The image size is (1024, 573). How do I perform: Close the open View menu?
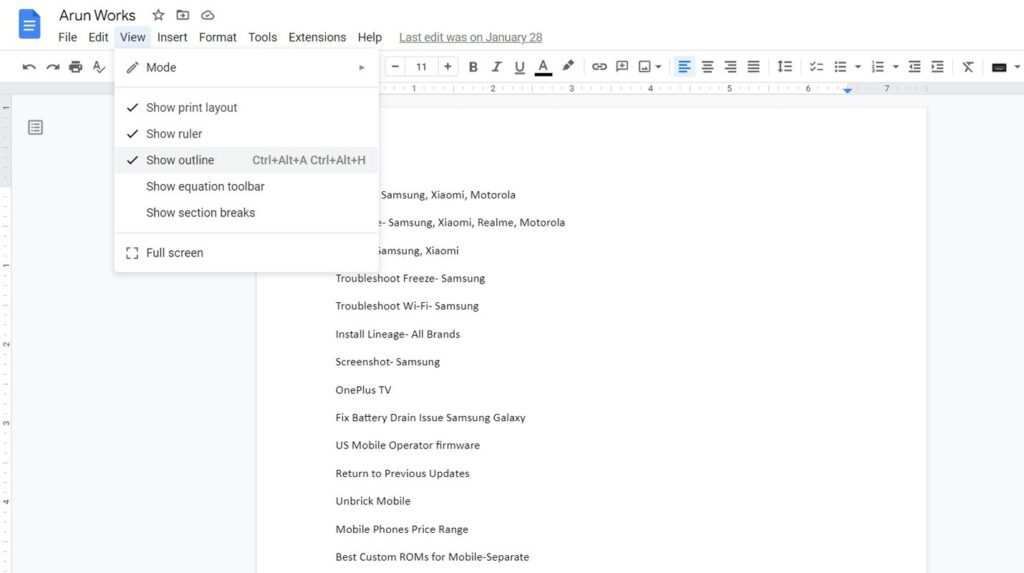click(x=133, y=37)
